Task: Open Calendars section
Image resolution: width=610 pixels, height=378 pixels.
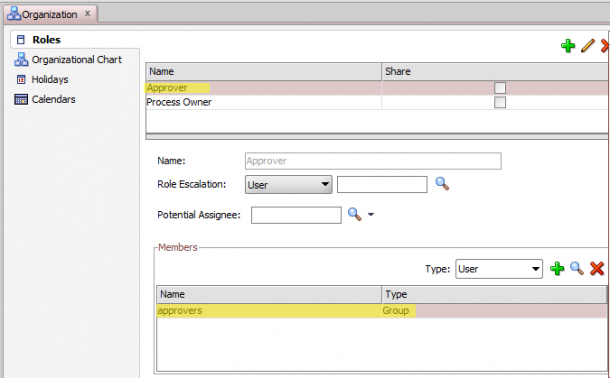Action: [45, 99]
